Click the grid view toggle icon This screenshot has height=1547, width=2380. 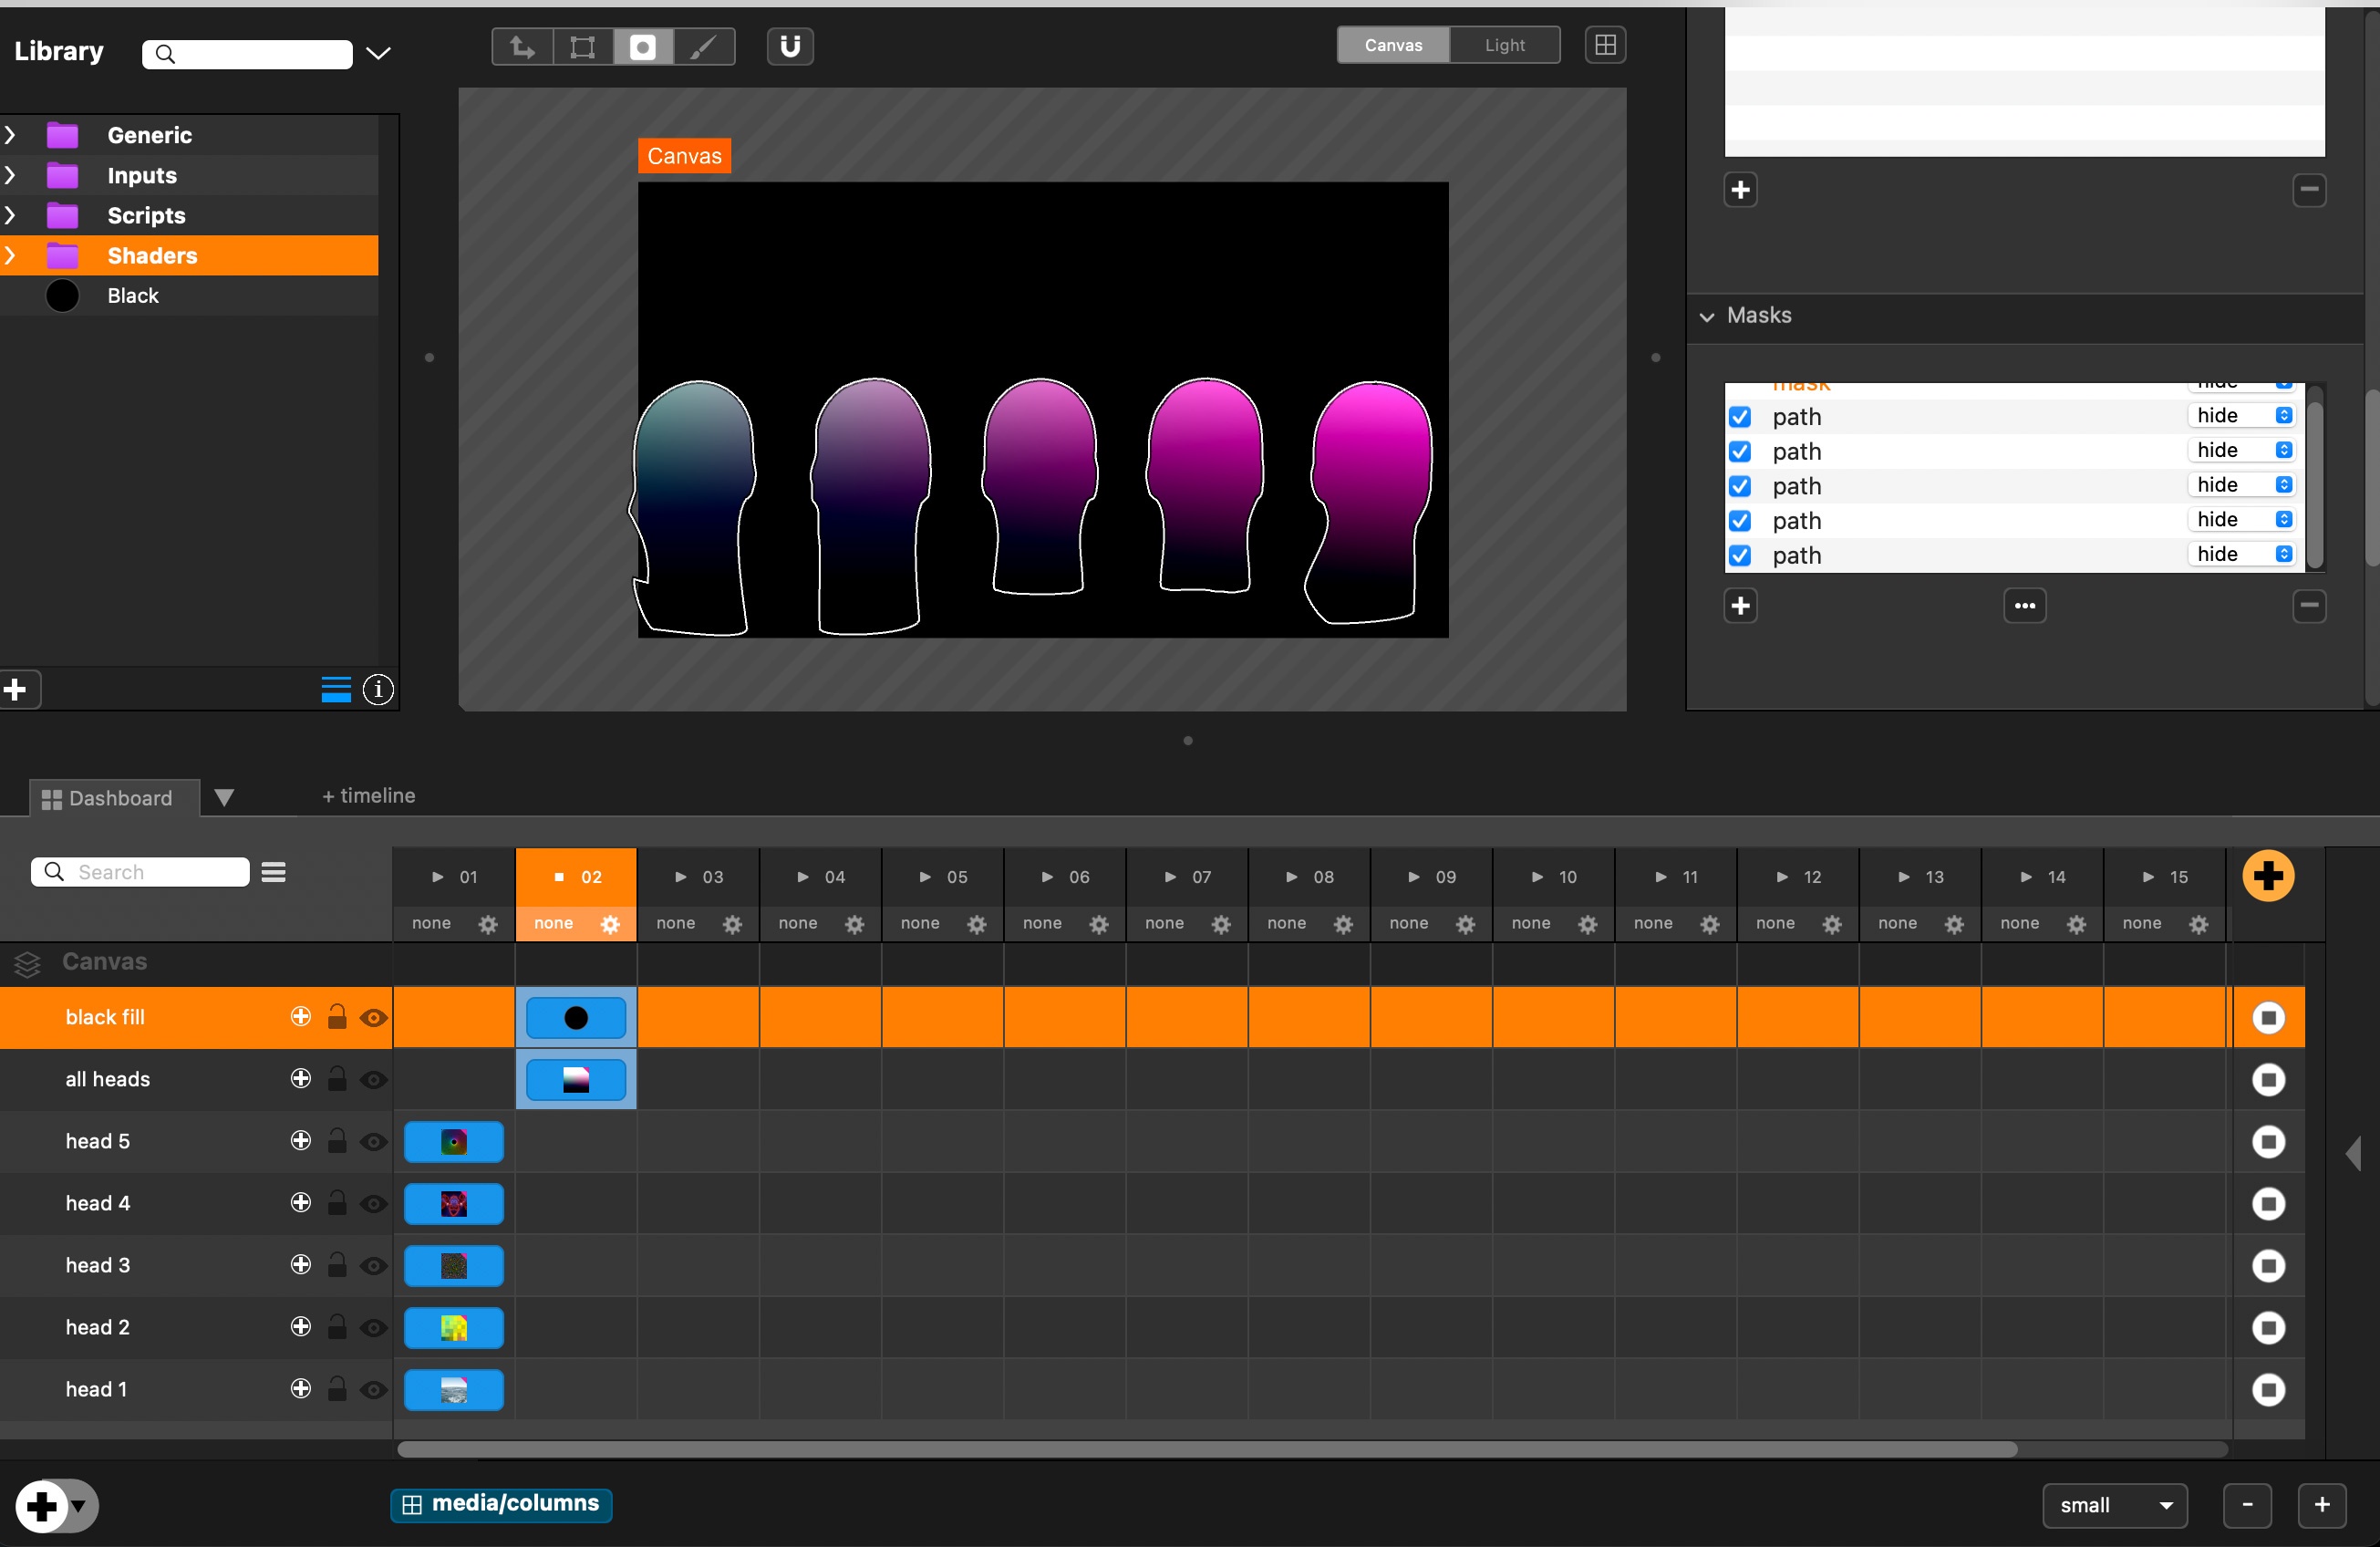(x=1605, y=45)
